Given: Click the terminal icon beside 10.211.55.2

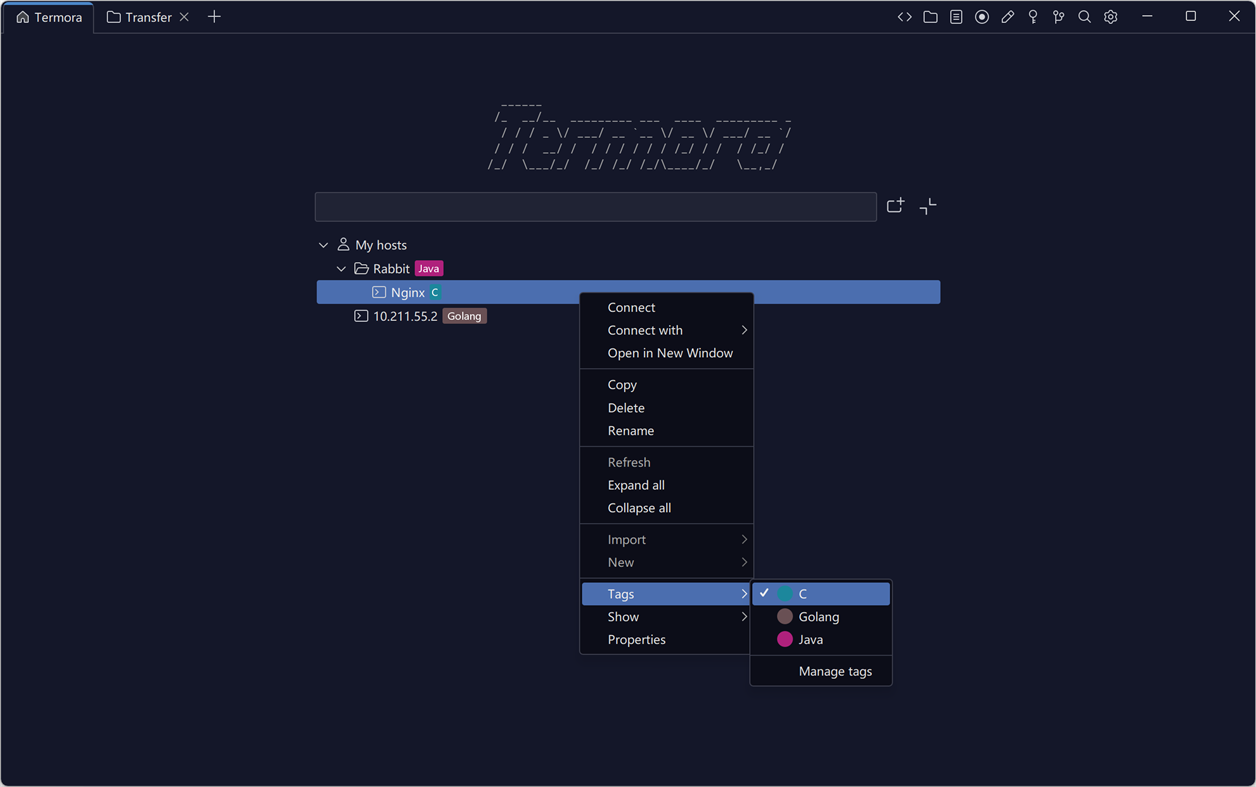Looking at the screenshot, I should coord(361,316).
